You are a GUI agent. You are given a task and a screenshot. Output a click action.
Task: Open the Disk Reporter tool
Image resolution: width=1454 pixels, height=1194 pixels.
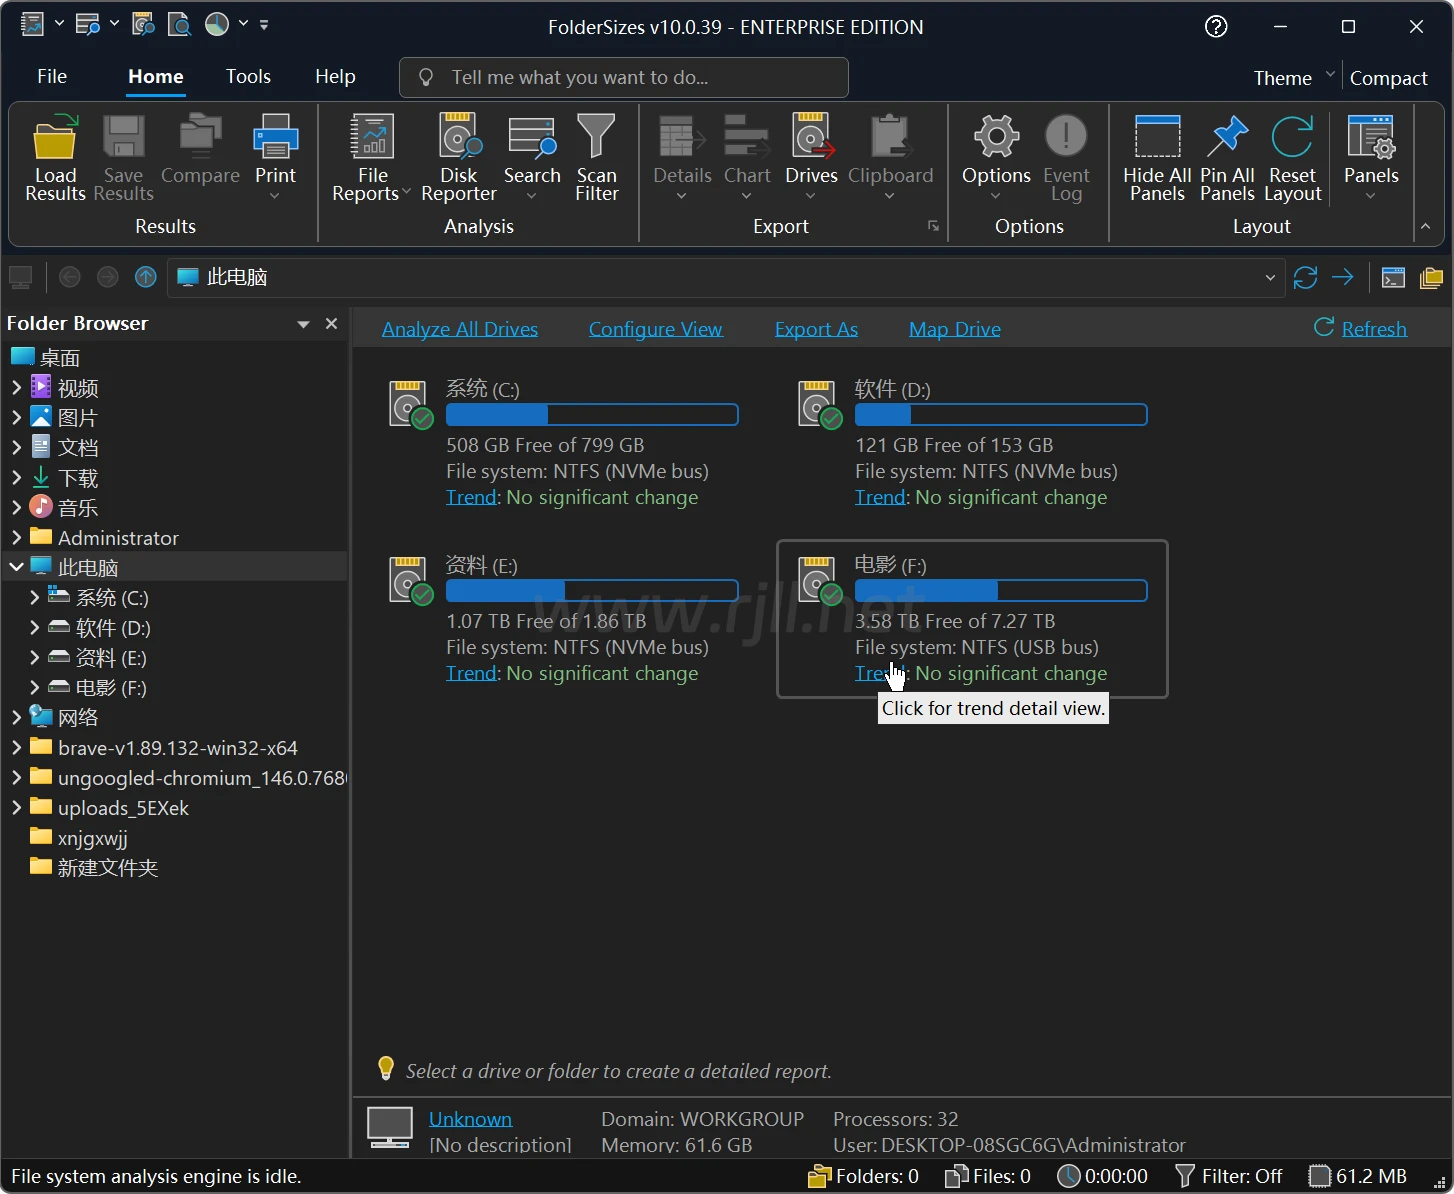coord(459,140)
